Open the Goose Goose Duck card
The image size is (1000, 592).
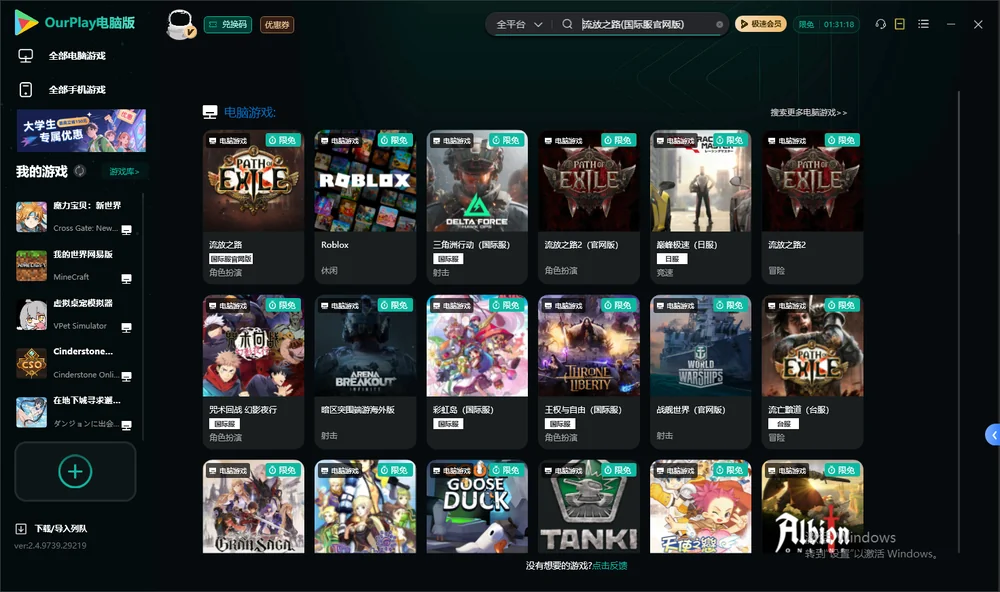[x=477, y=507]
